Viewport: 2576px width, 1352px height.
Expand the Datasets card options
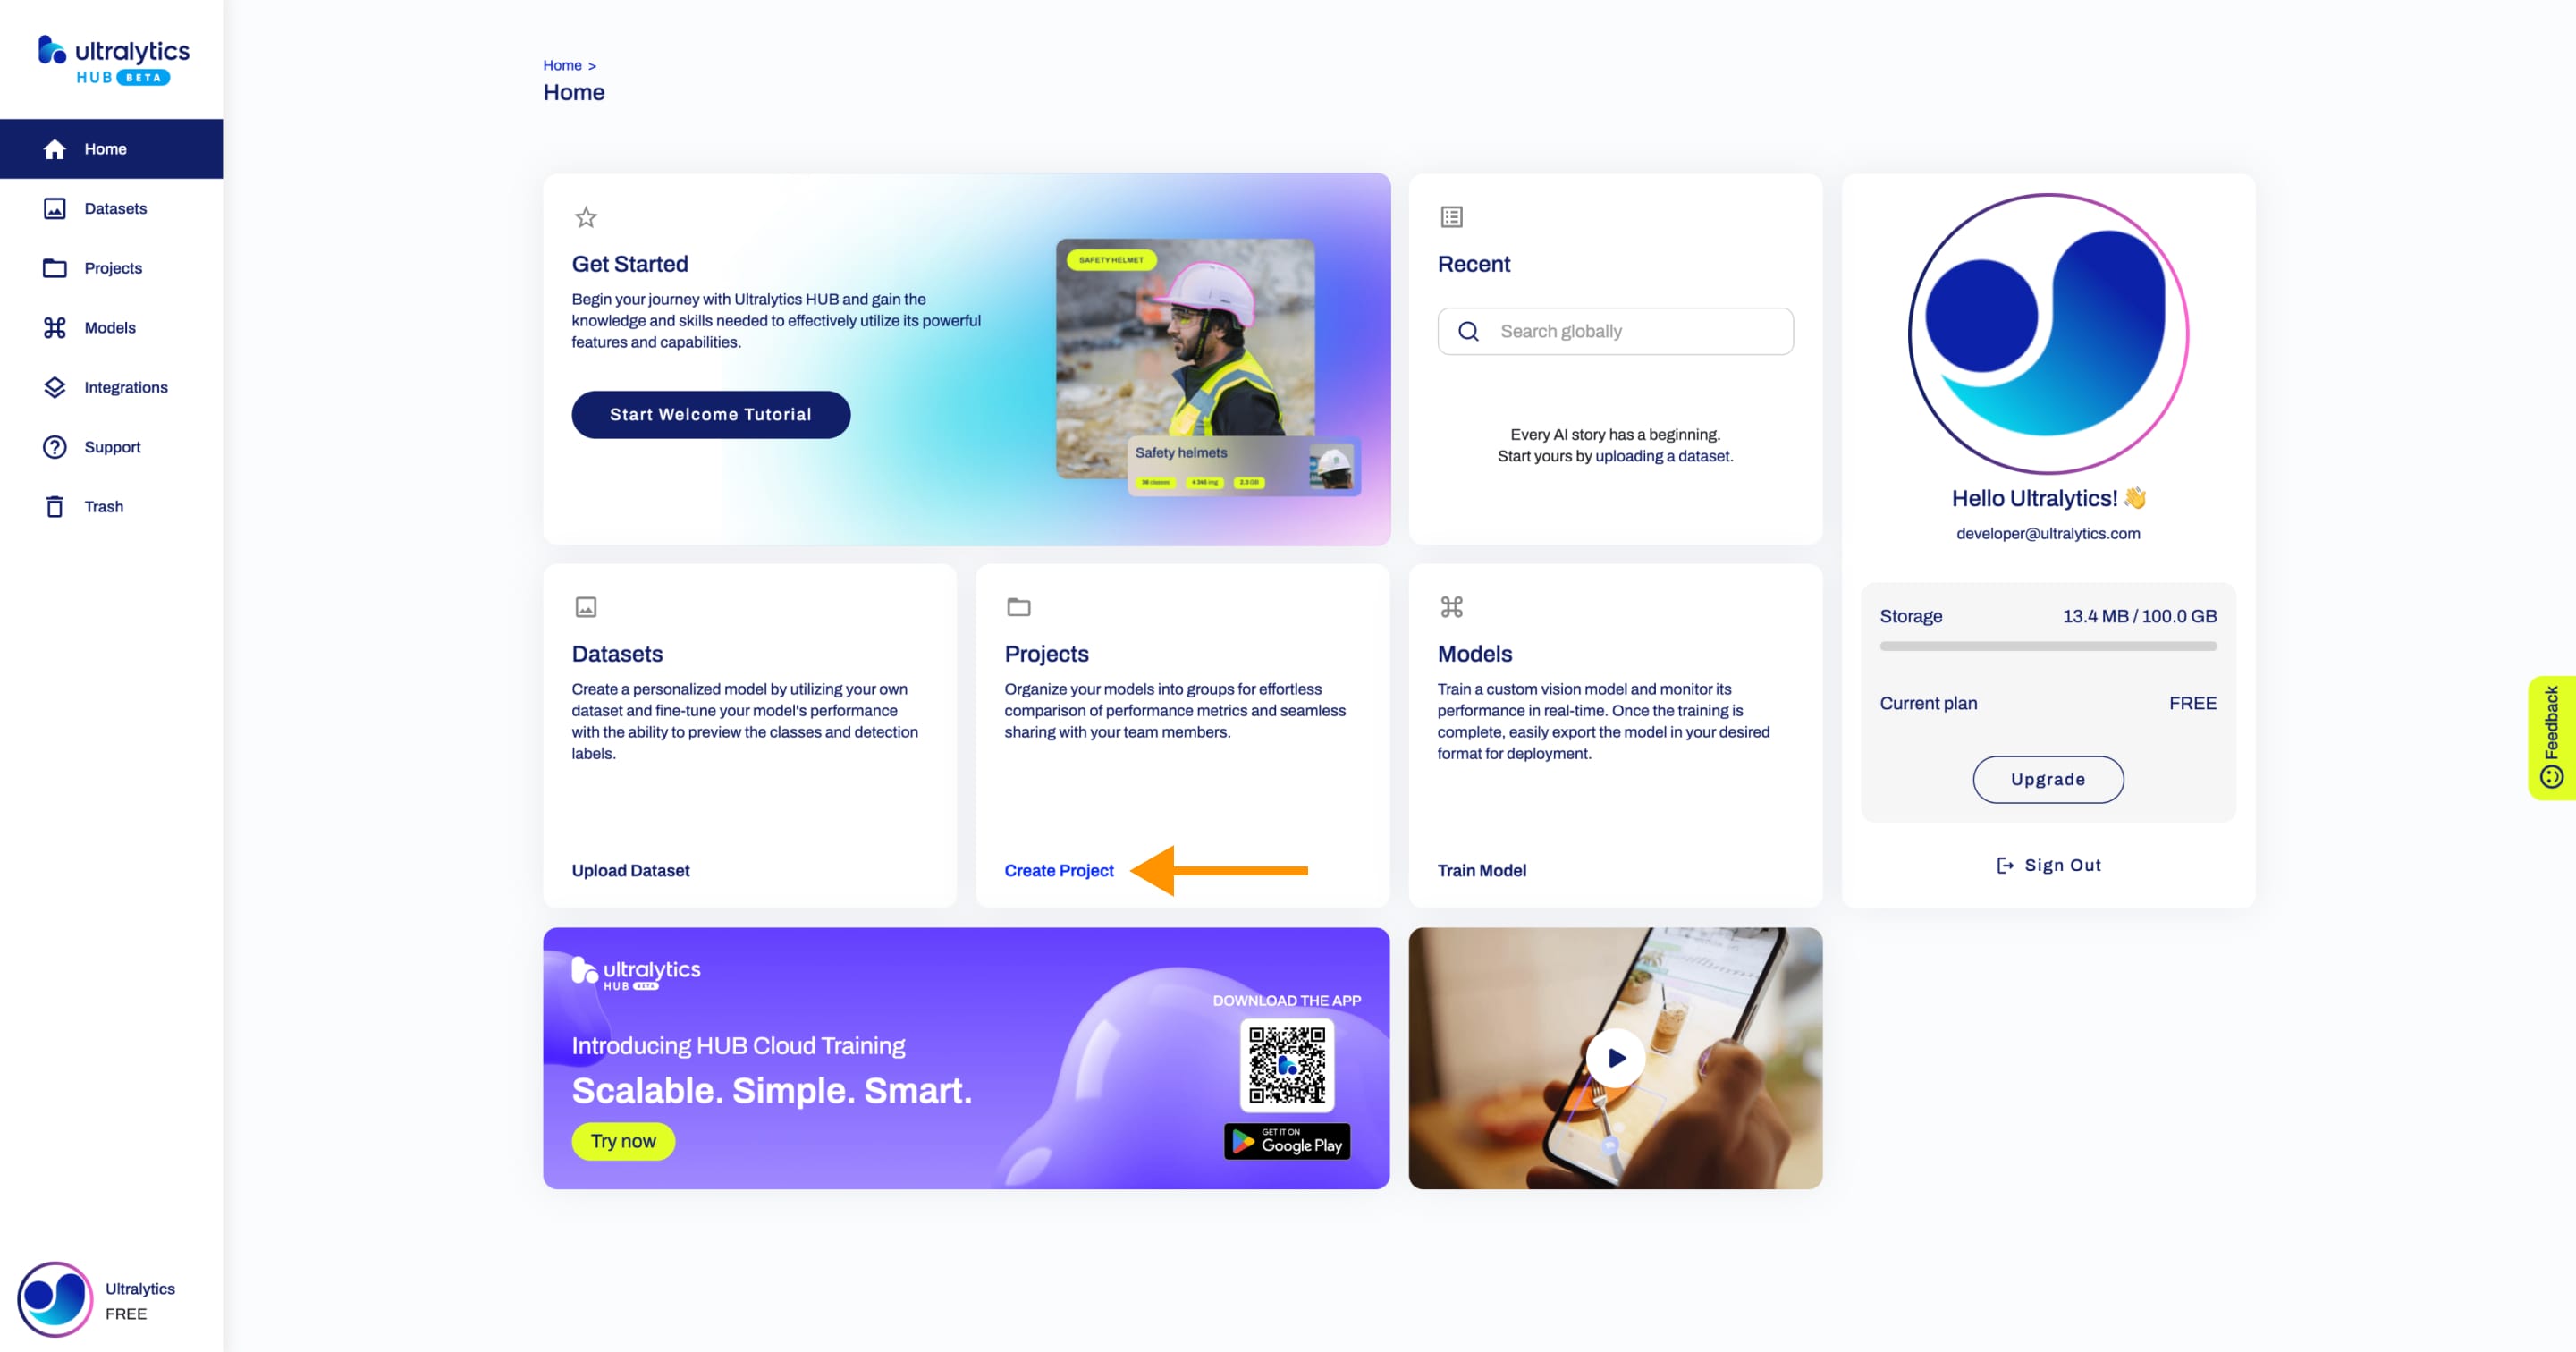[585, 606]
